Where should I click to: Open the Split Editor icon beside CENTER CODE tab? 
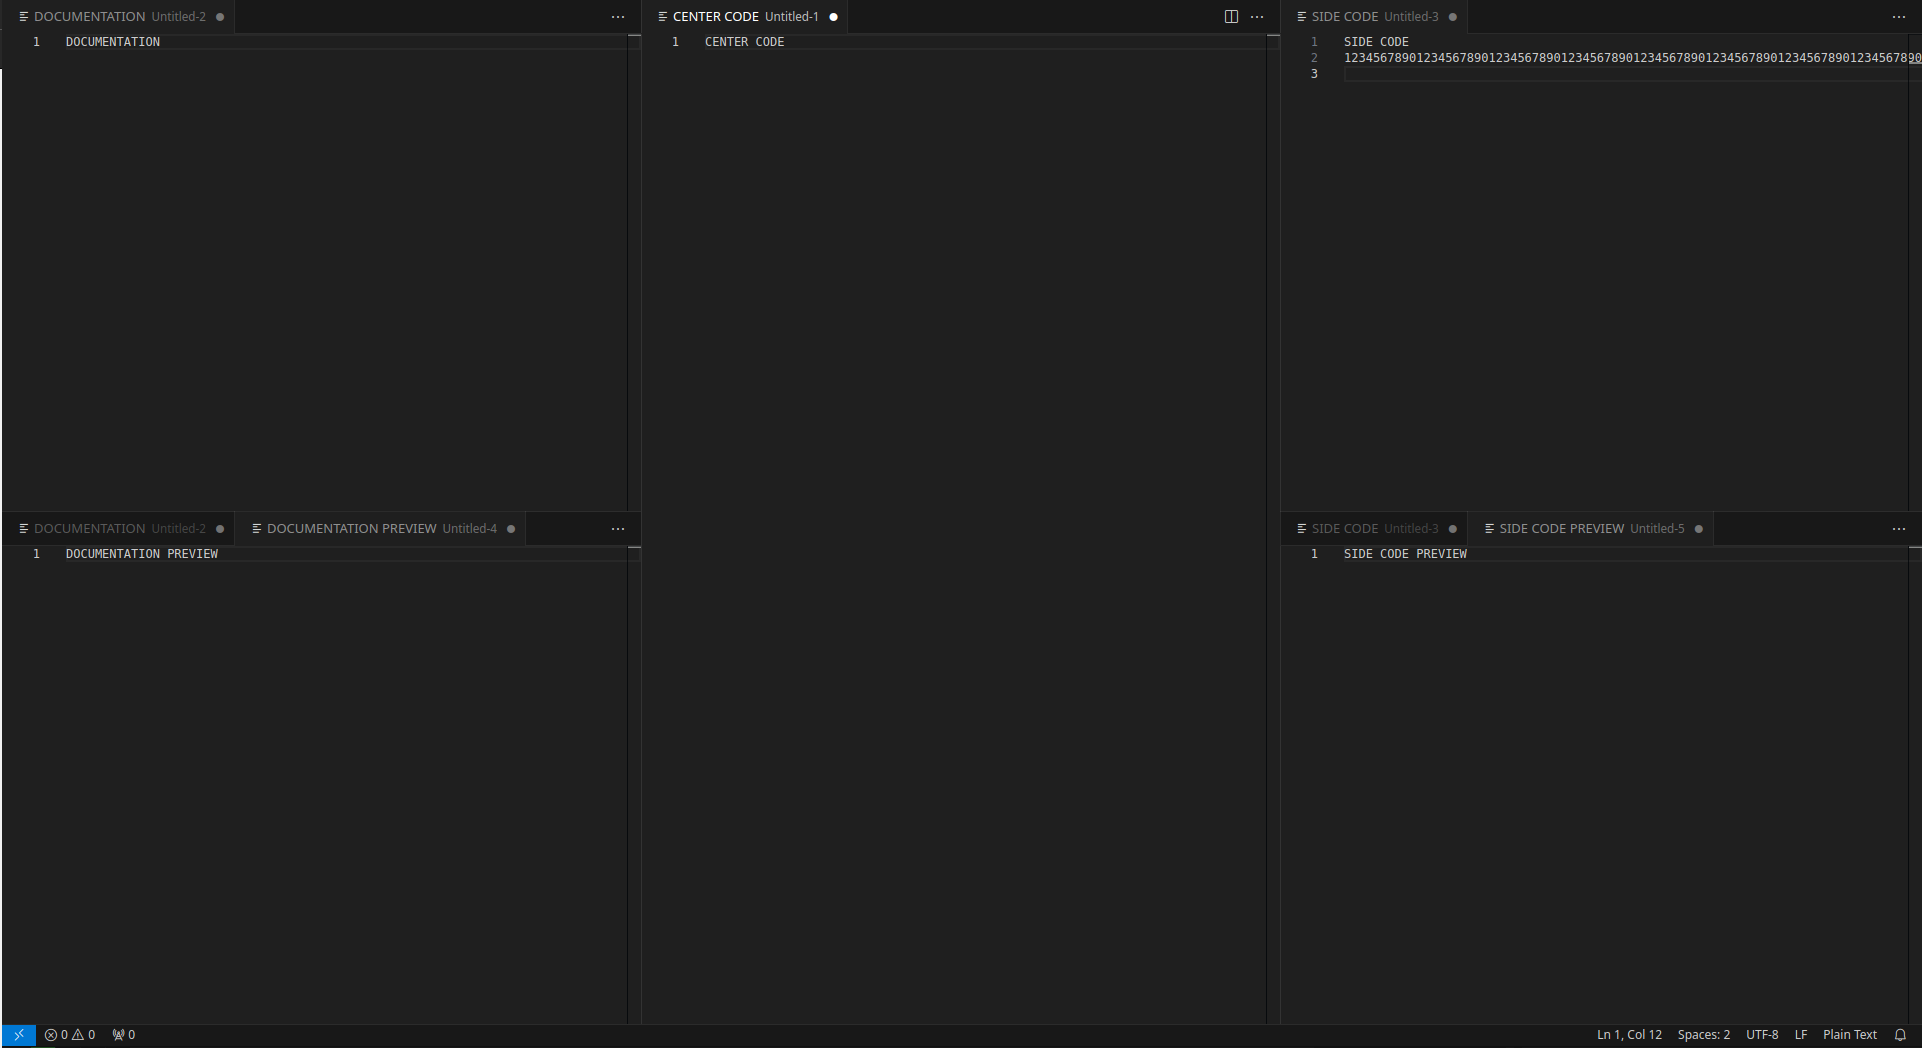point(1229,16)
